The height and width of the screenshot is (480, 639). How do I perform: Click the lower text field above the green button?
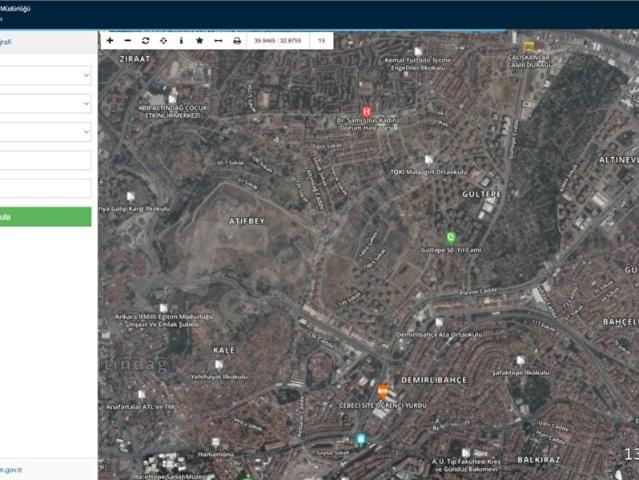coord(45,188)
